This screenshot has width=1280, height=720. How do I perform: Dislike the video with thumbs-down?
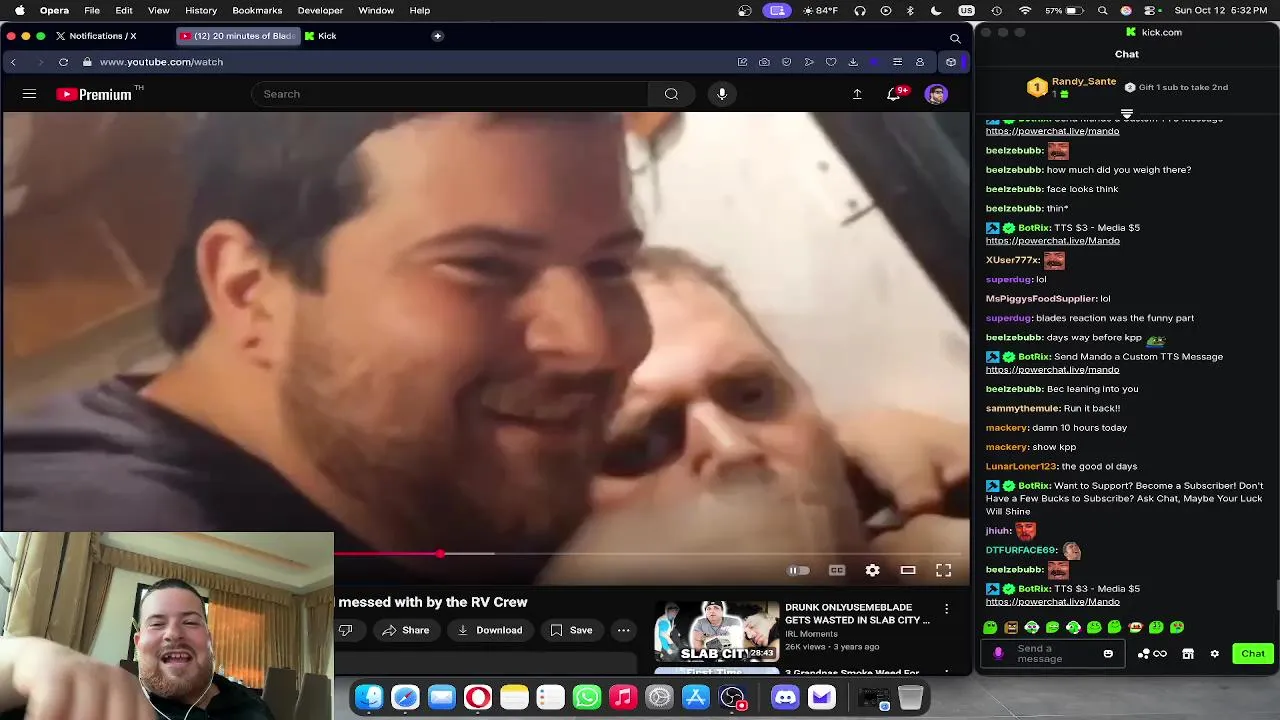(346, 630)
